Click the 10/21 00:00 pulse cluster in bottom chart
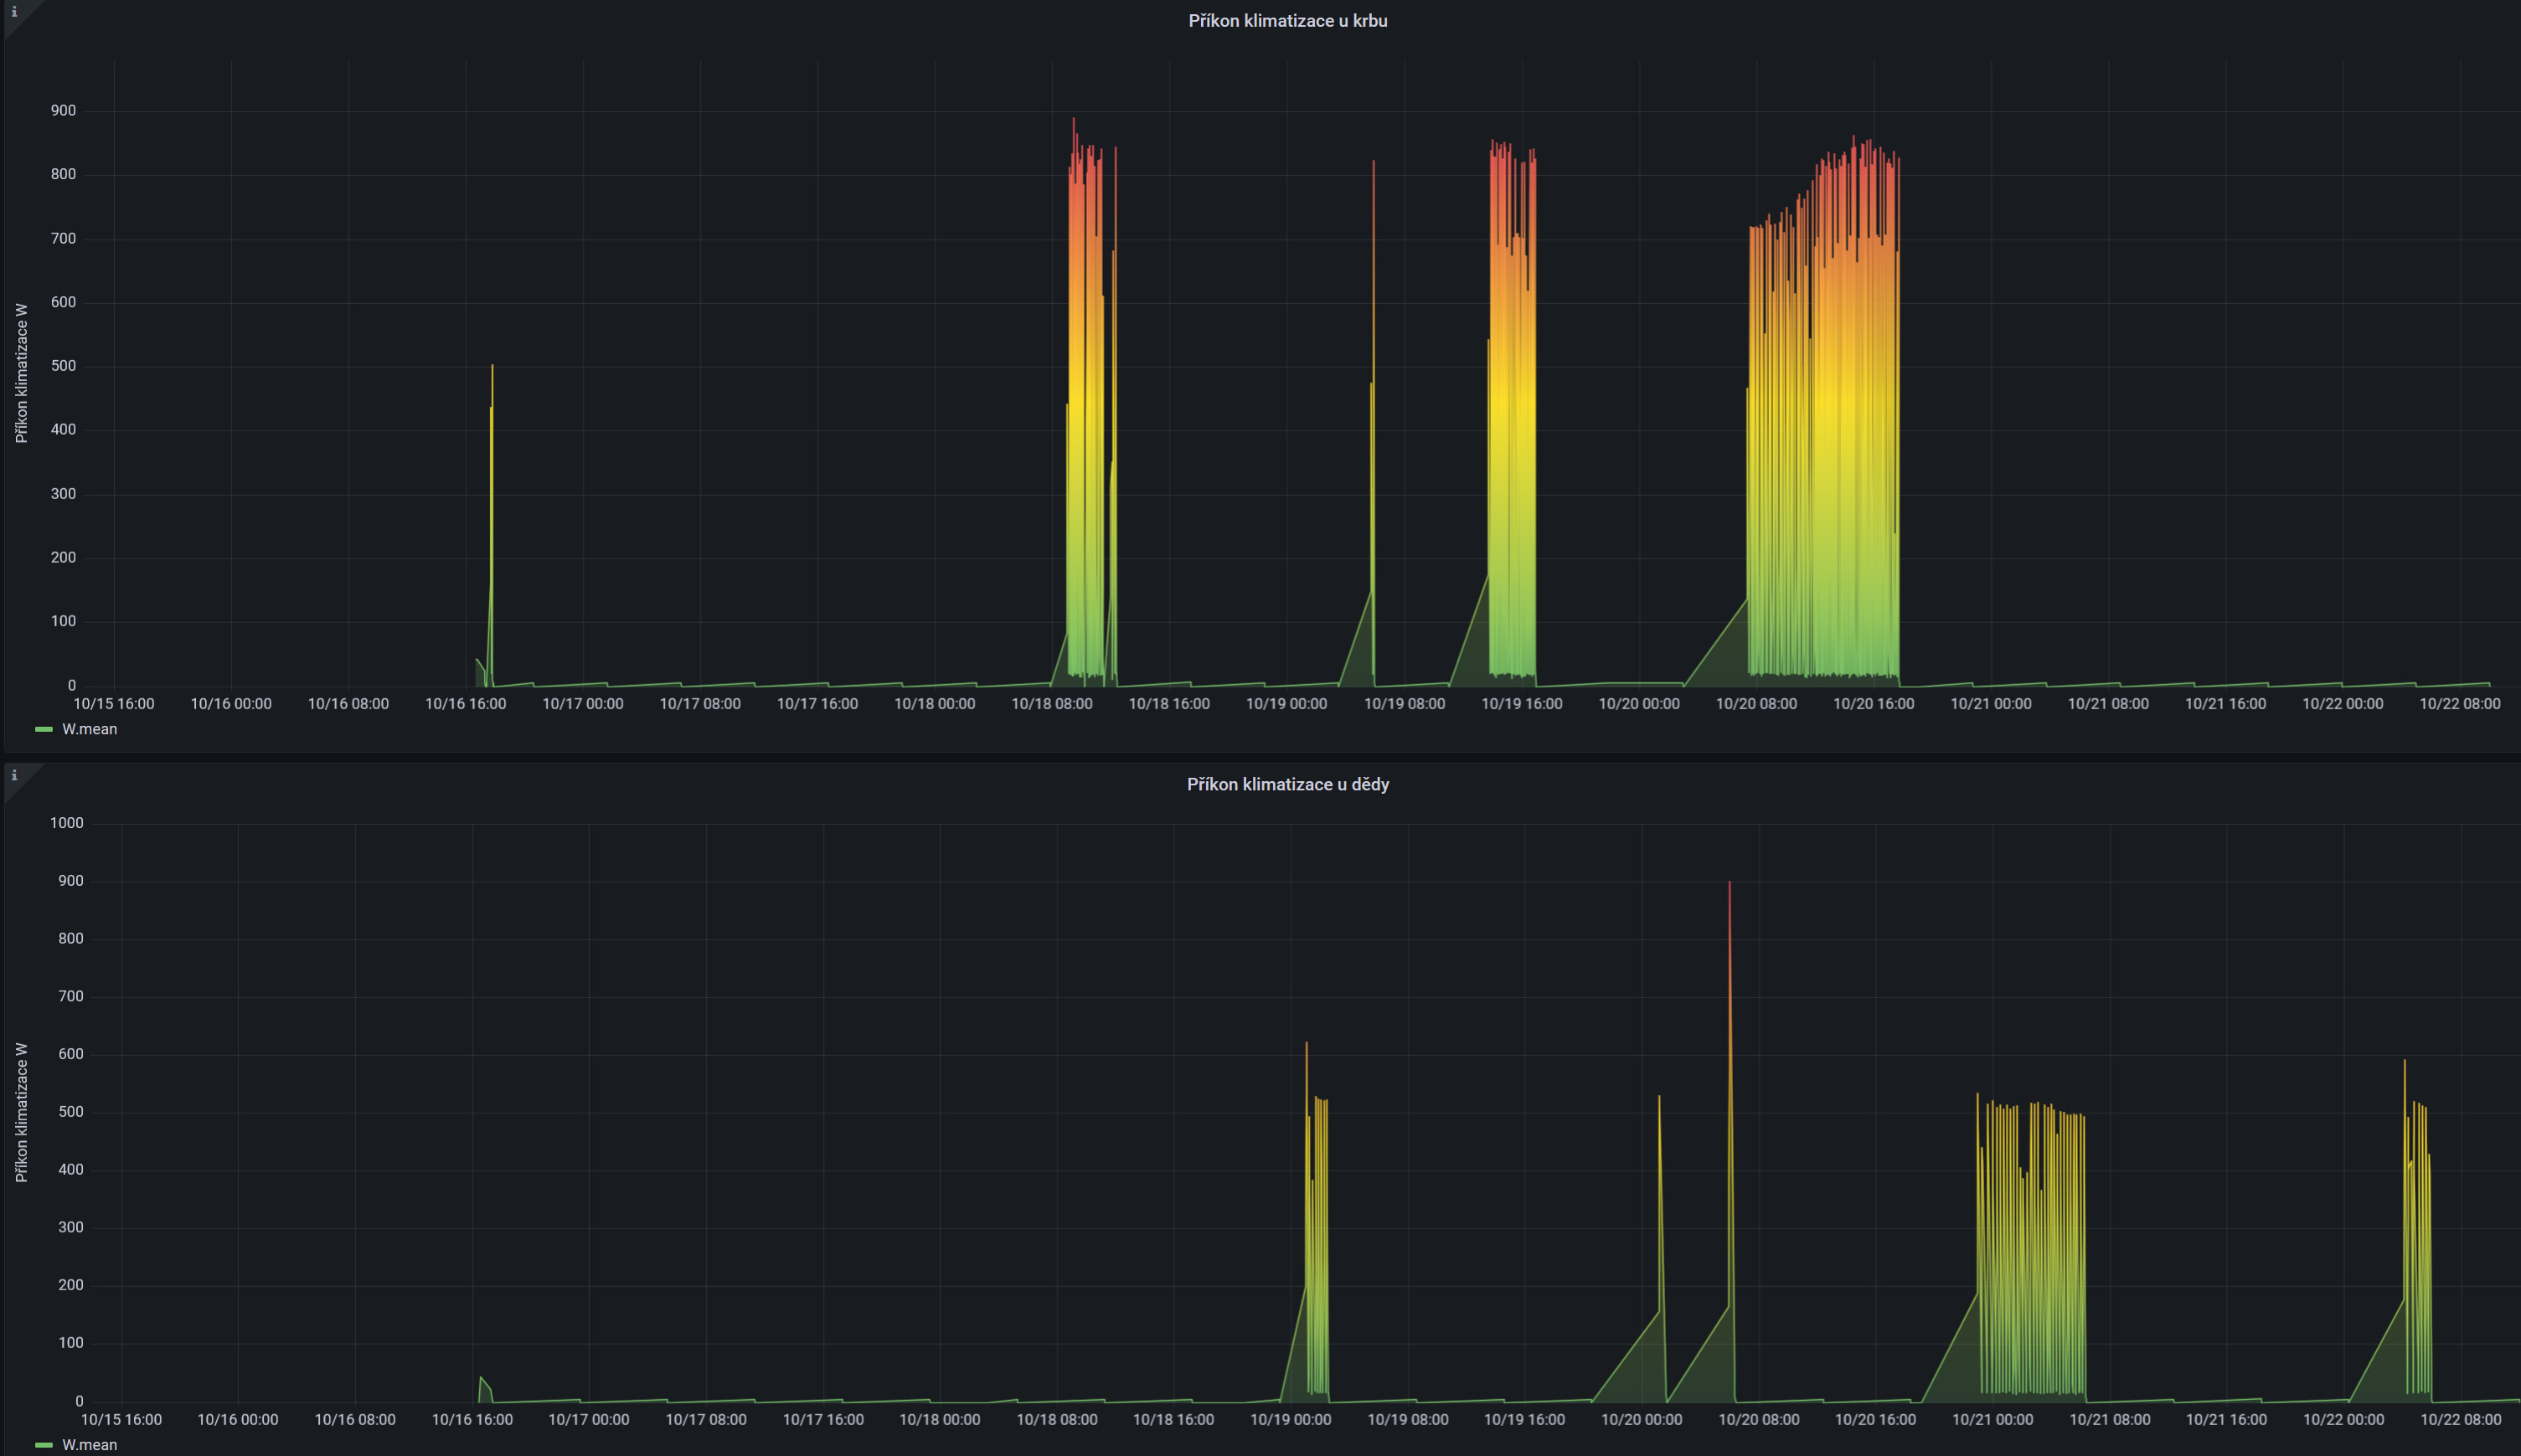The image size is (2521, 1456). coord(2030,1250)
